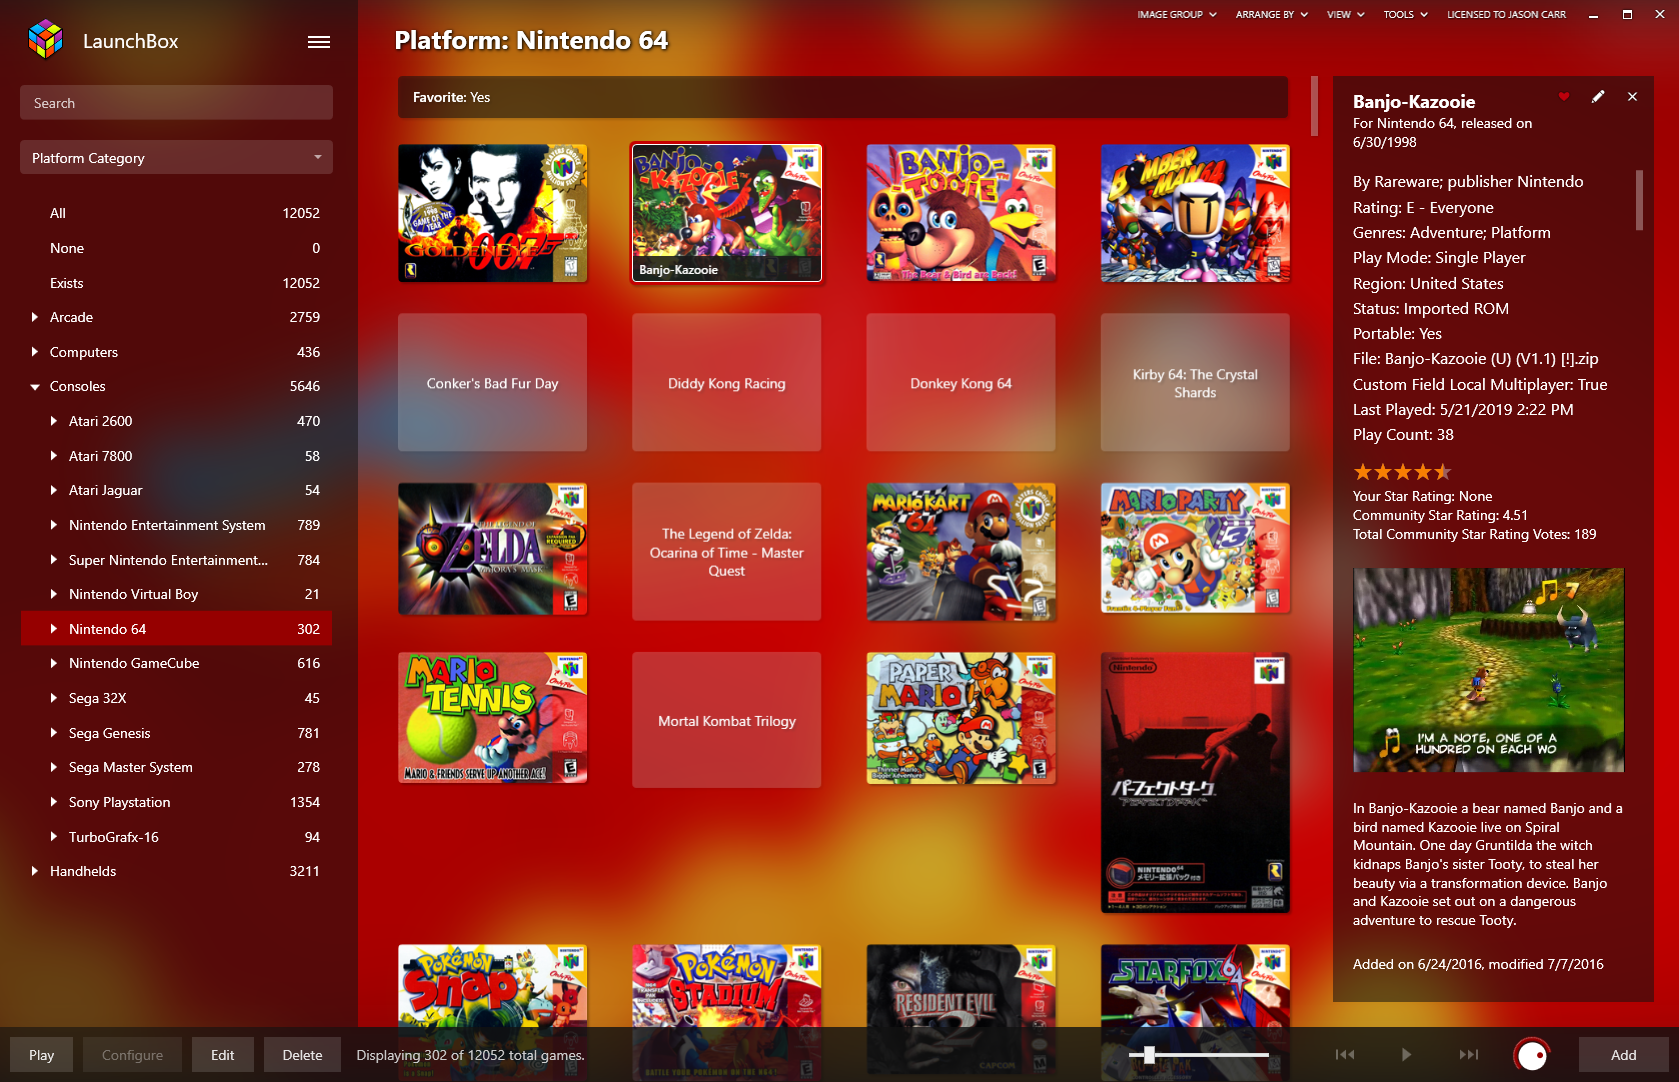Click the Favorite: Yes group header

(843, 97)
